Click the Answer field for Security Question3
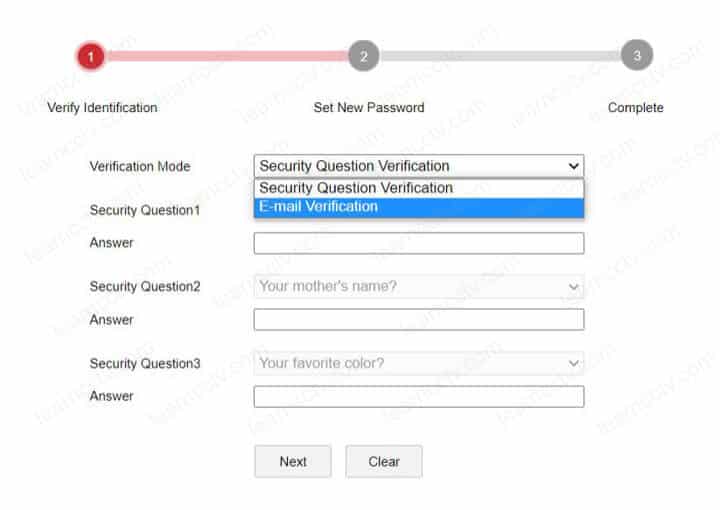720x510 pixels. [x=418, y=397]
